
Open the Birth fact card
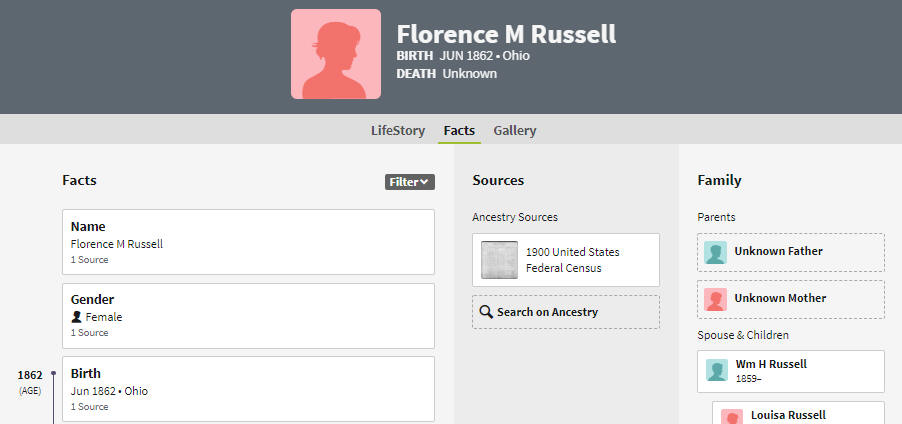point(249,389)
